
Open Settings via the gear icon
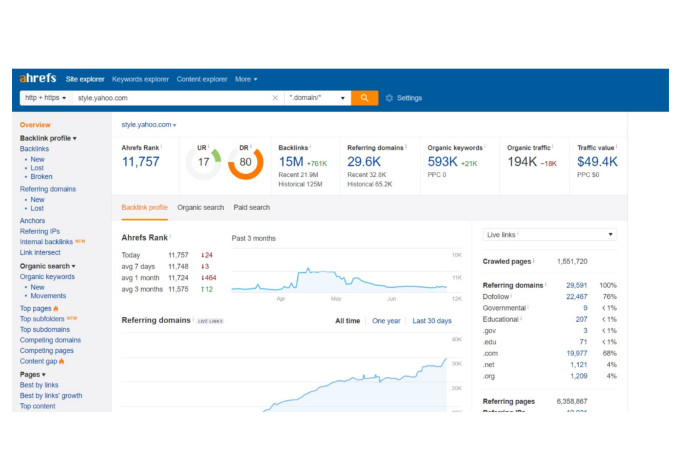[389, 98]
